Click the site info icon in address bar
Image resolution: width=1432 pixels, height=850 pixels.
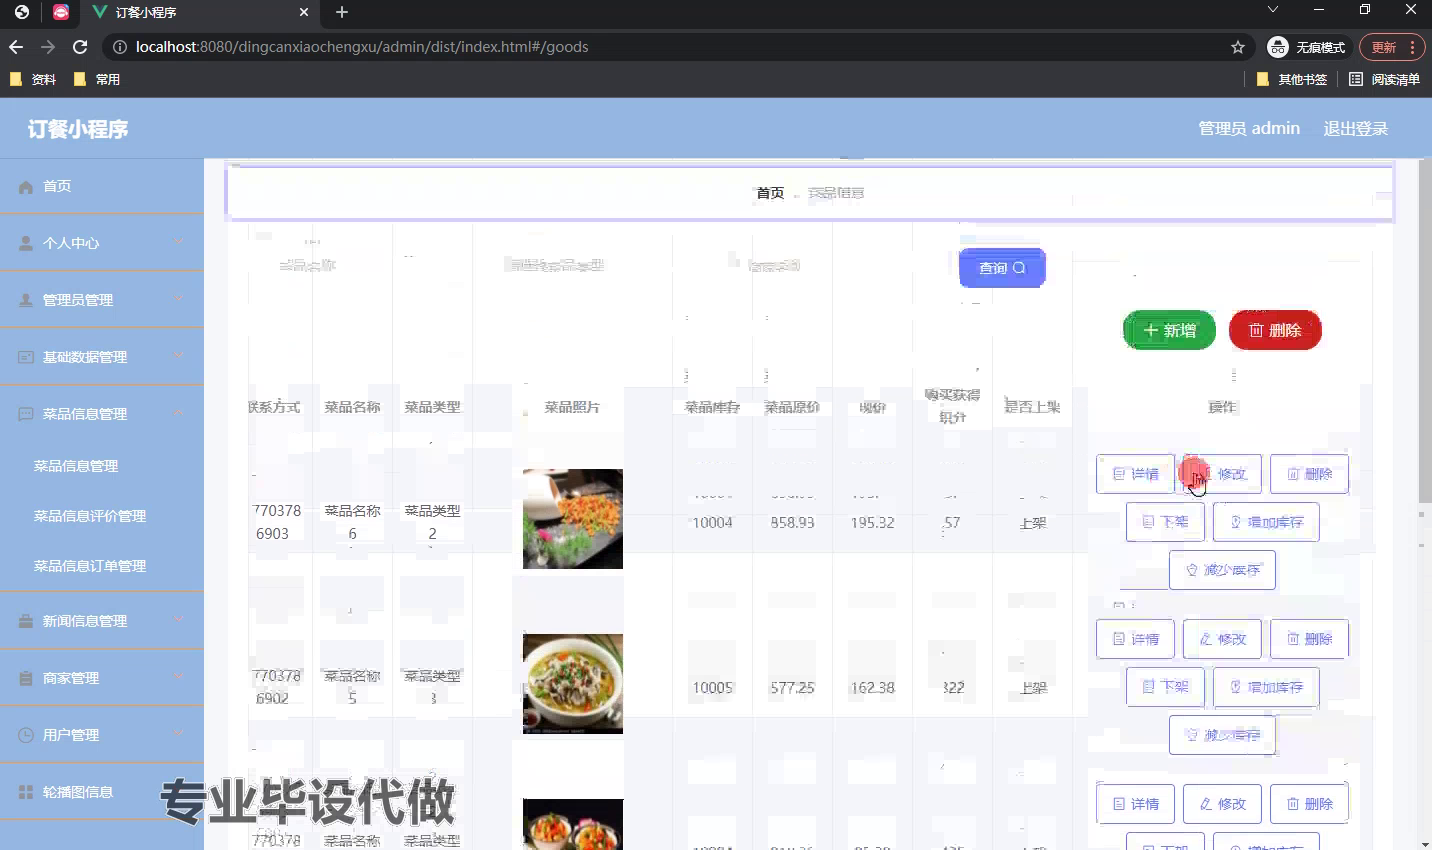pos(119,47)
